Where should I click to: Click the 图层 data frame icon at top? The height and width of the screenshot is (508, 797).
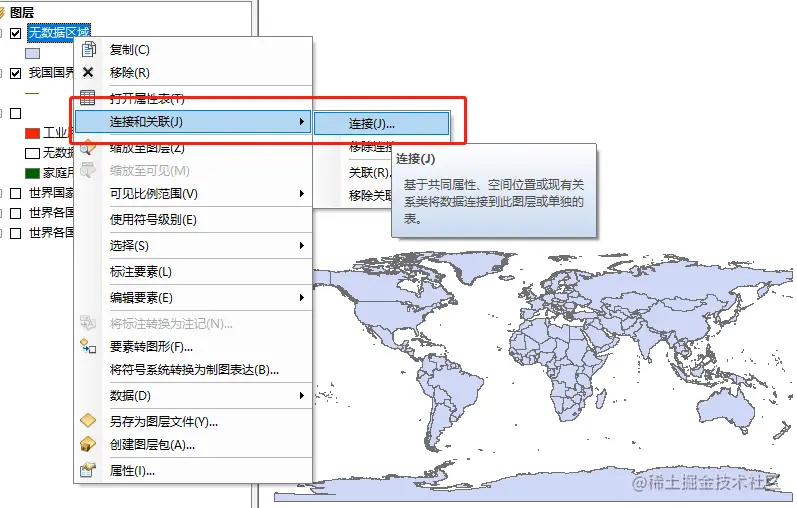[2, 12]
